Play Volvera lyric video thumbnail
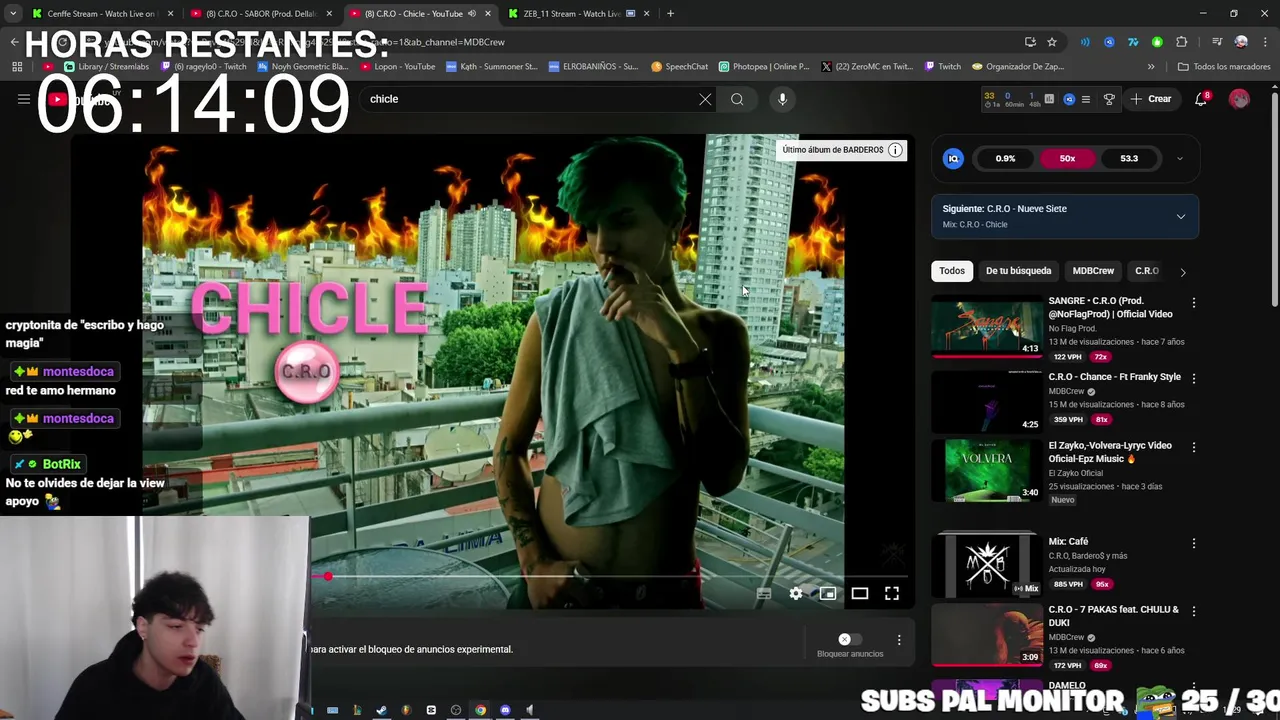This screenshot has width=1280, height=720. (986, 470)
